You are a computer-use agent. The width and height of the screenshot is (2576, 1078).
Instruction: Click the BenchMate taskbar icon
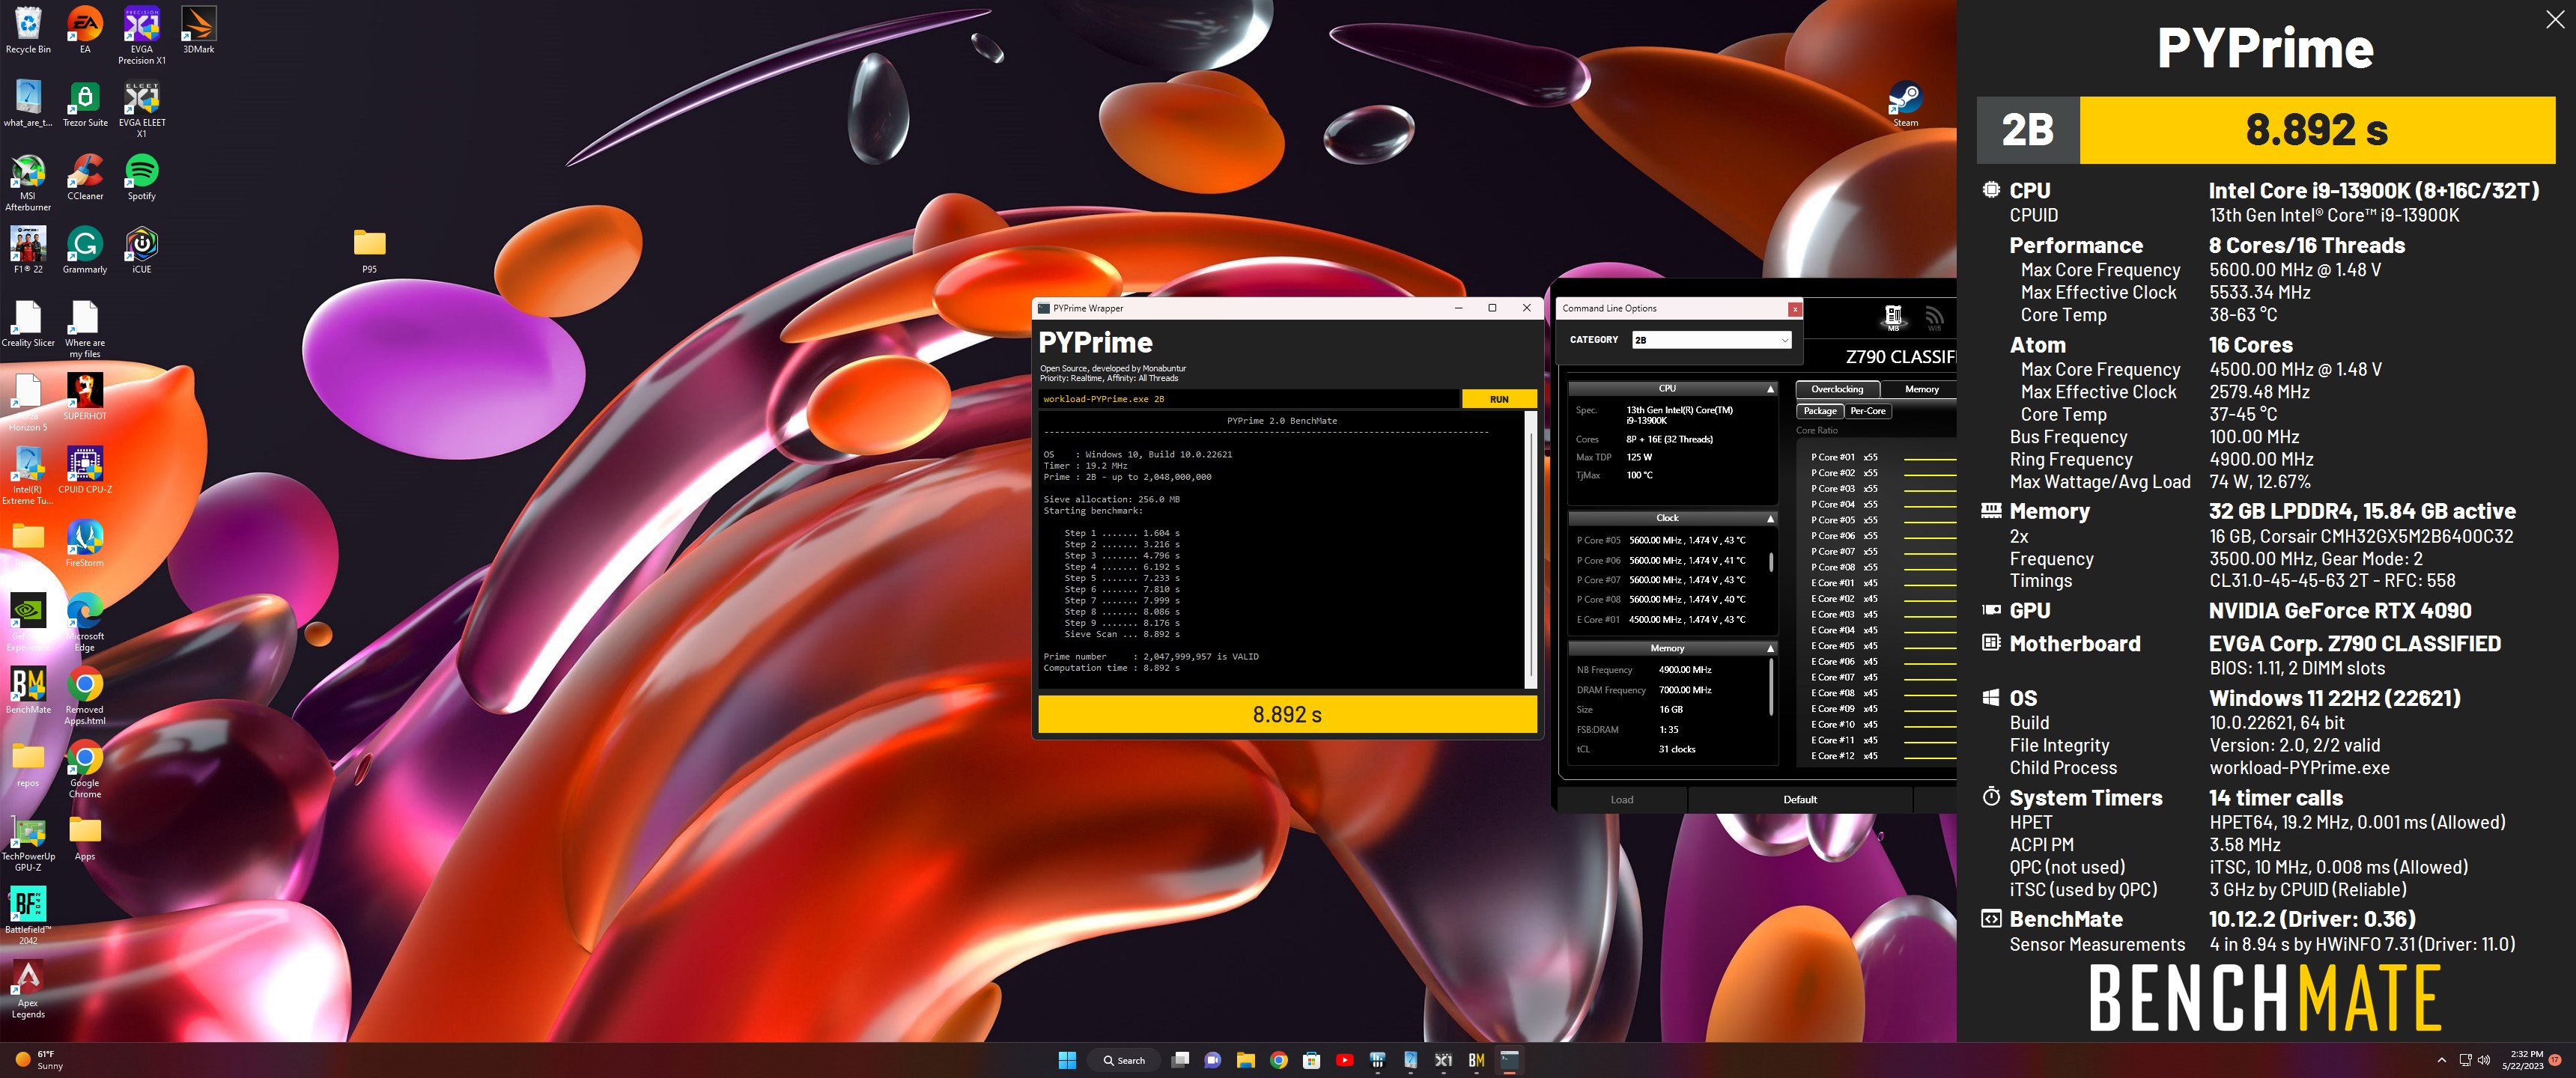[1476, 1060]
